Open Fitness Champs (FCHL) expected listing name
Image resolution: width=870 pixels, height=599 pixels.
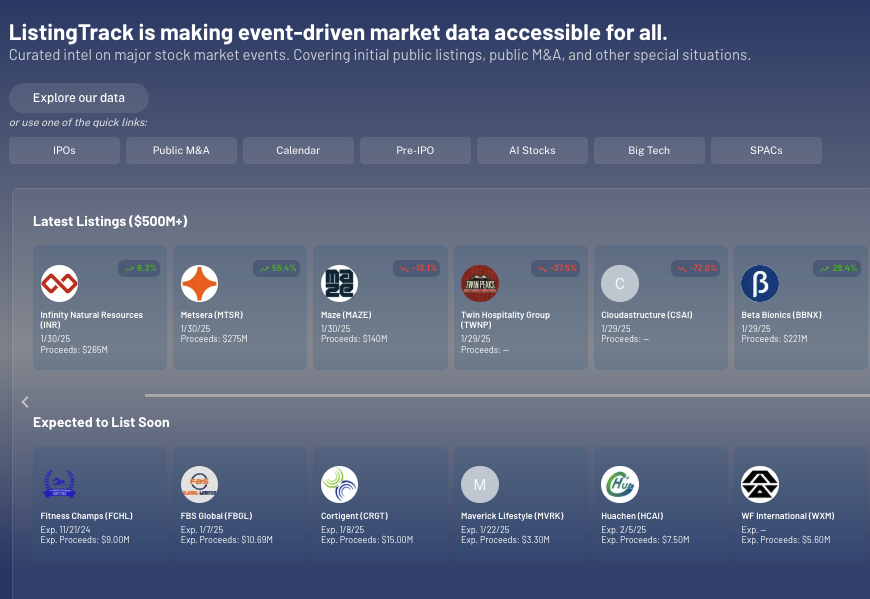pyautogui.click(x=87, y=516)
